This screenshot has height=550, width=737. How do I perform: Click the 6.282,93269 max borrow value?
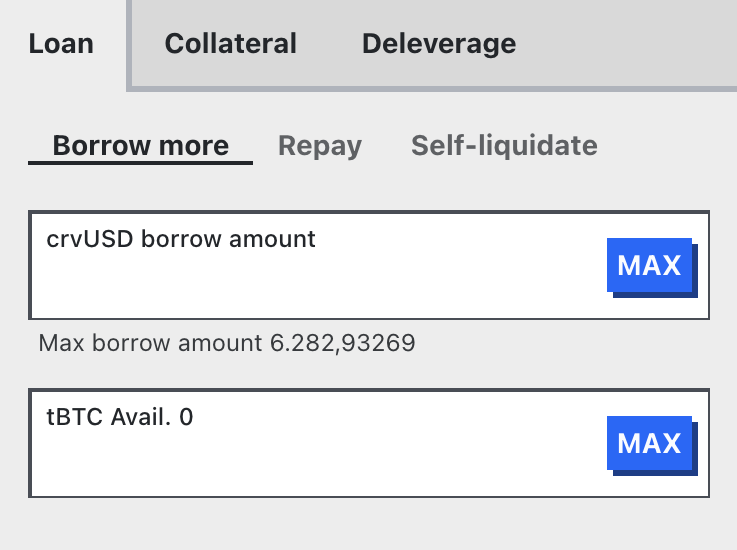tap(342, 344)
